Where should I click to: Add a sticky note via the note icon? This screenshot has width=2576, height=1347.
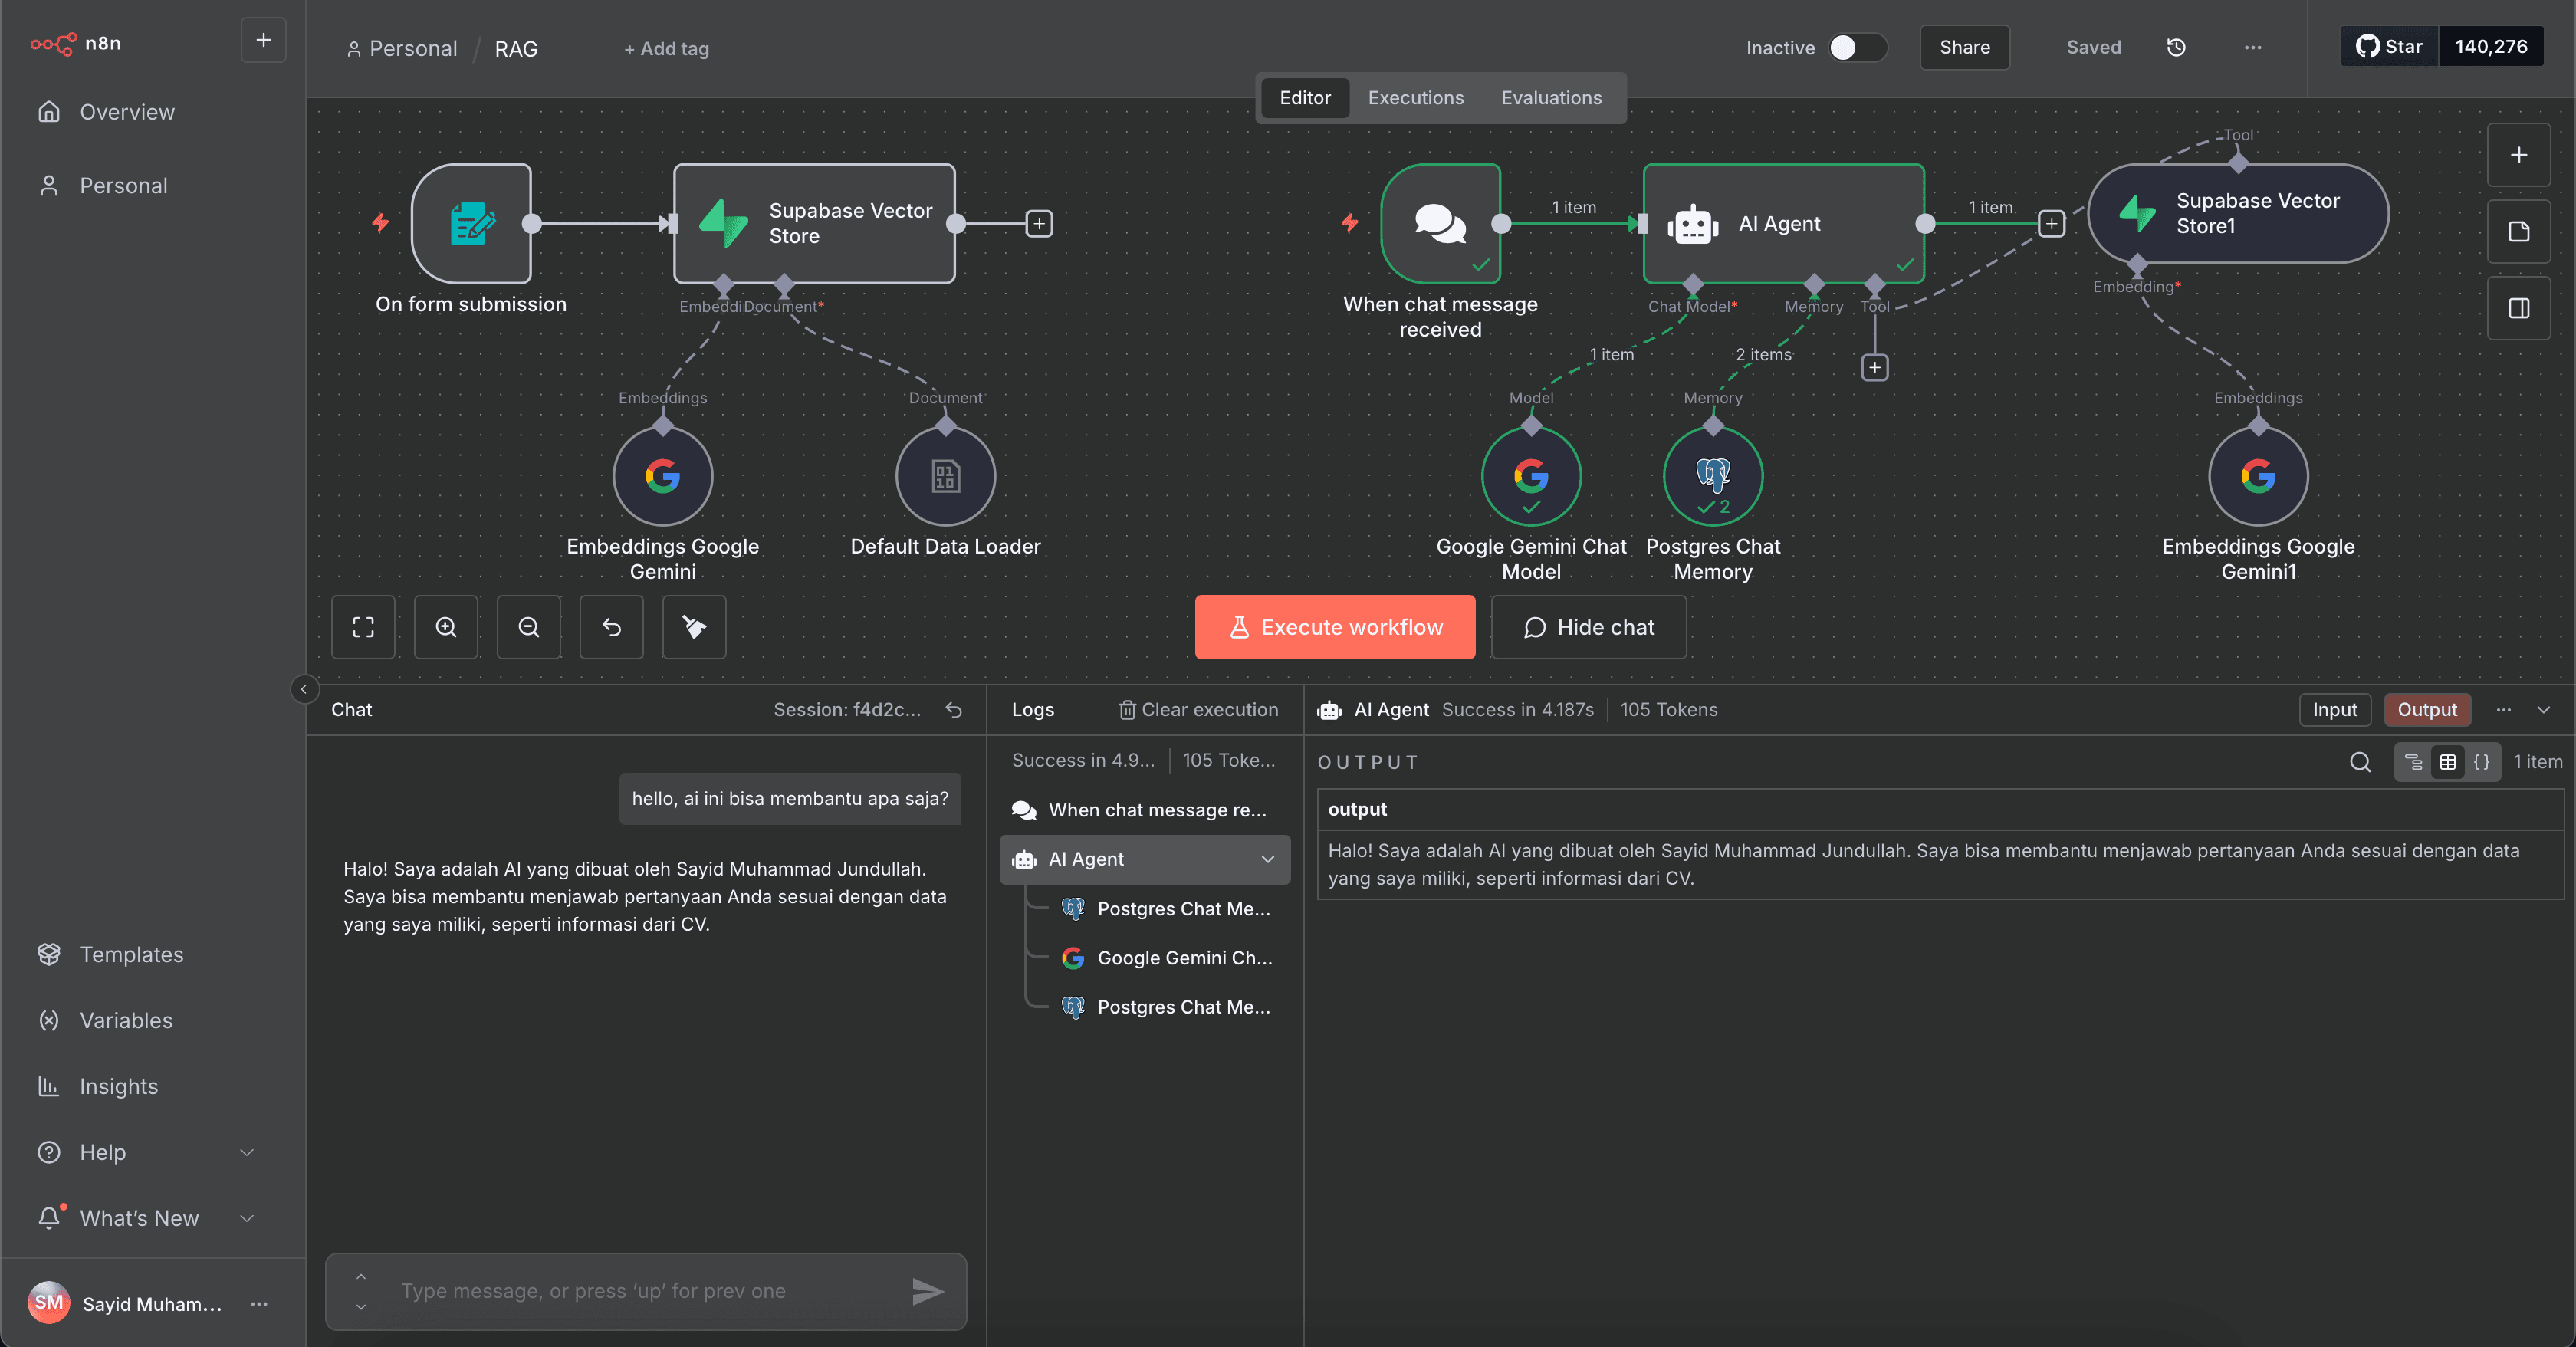coord(2519,232)
